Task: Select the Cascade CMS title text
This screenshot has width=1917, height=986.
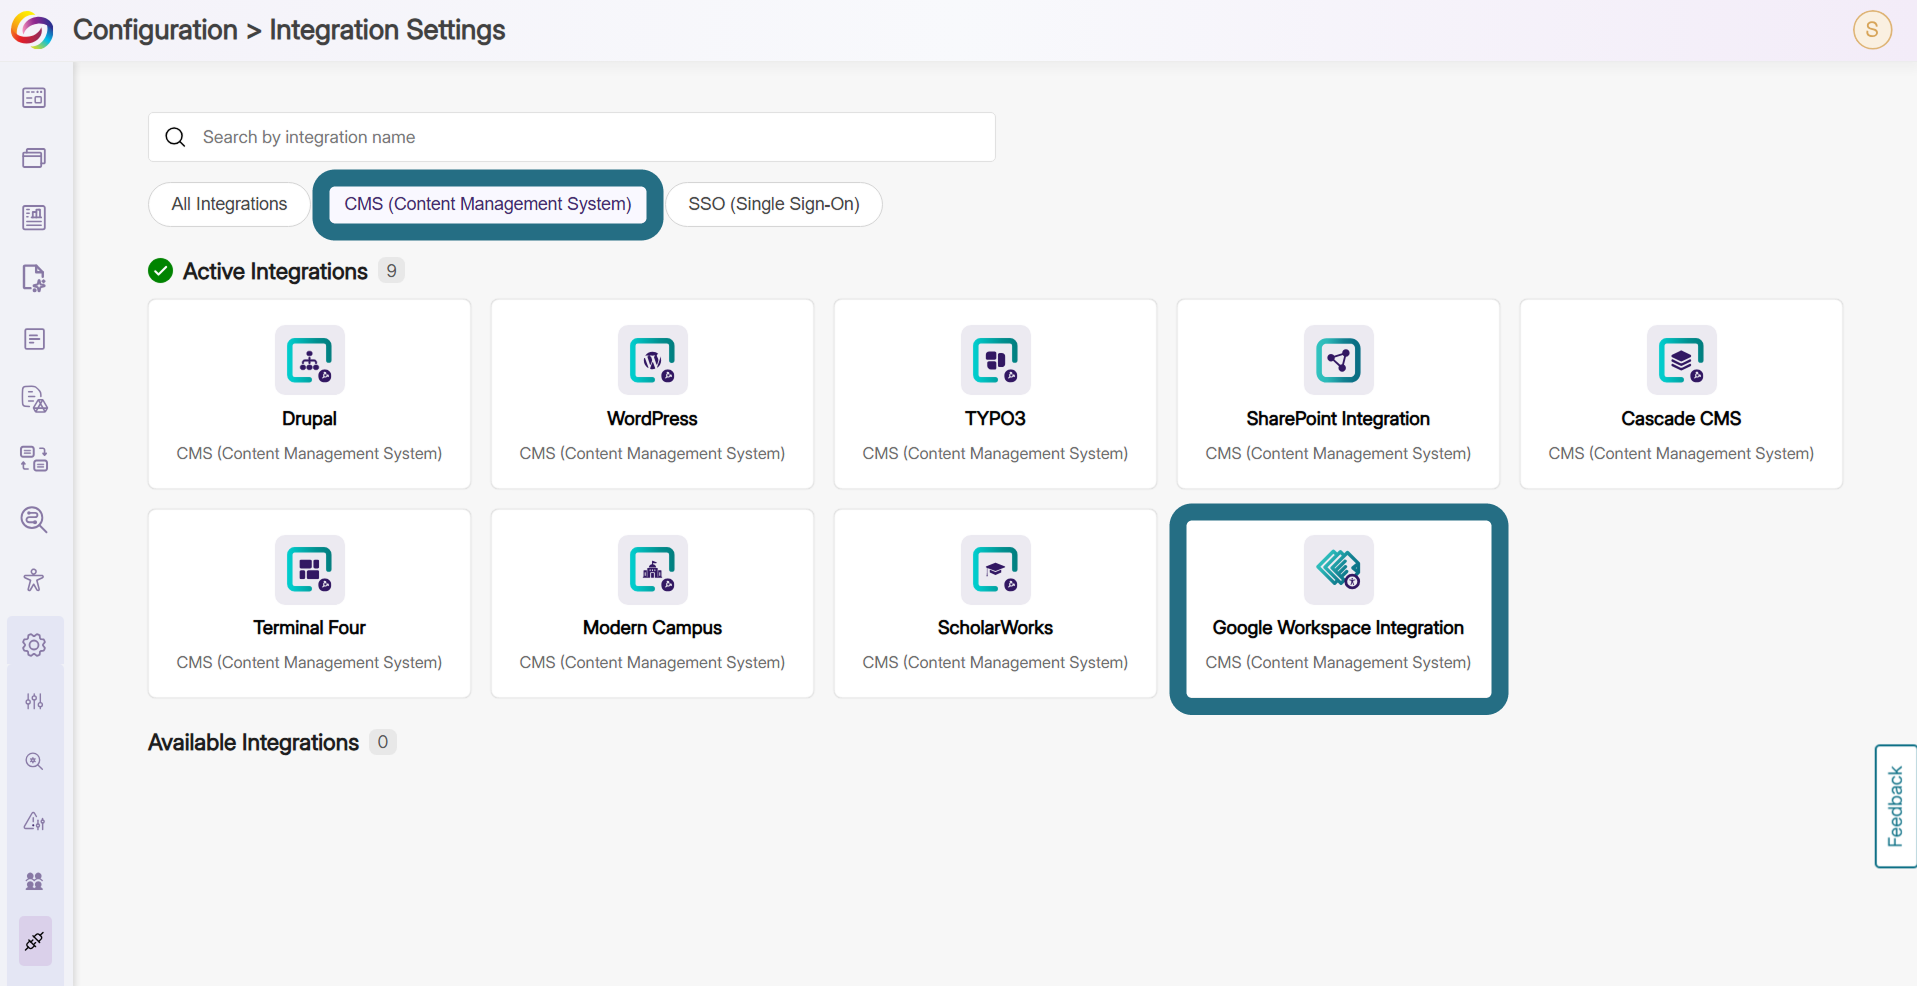Action: point(1681,419)
